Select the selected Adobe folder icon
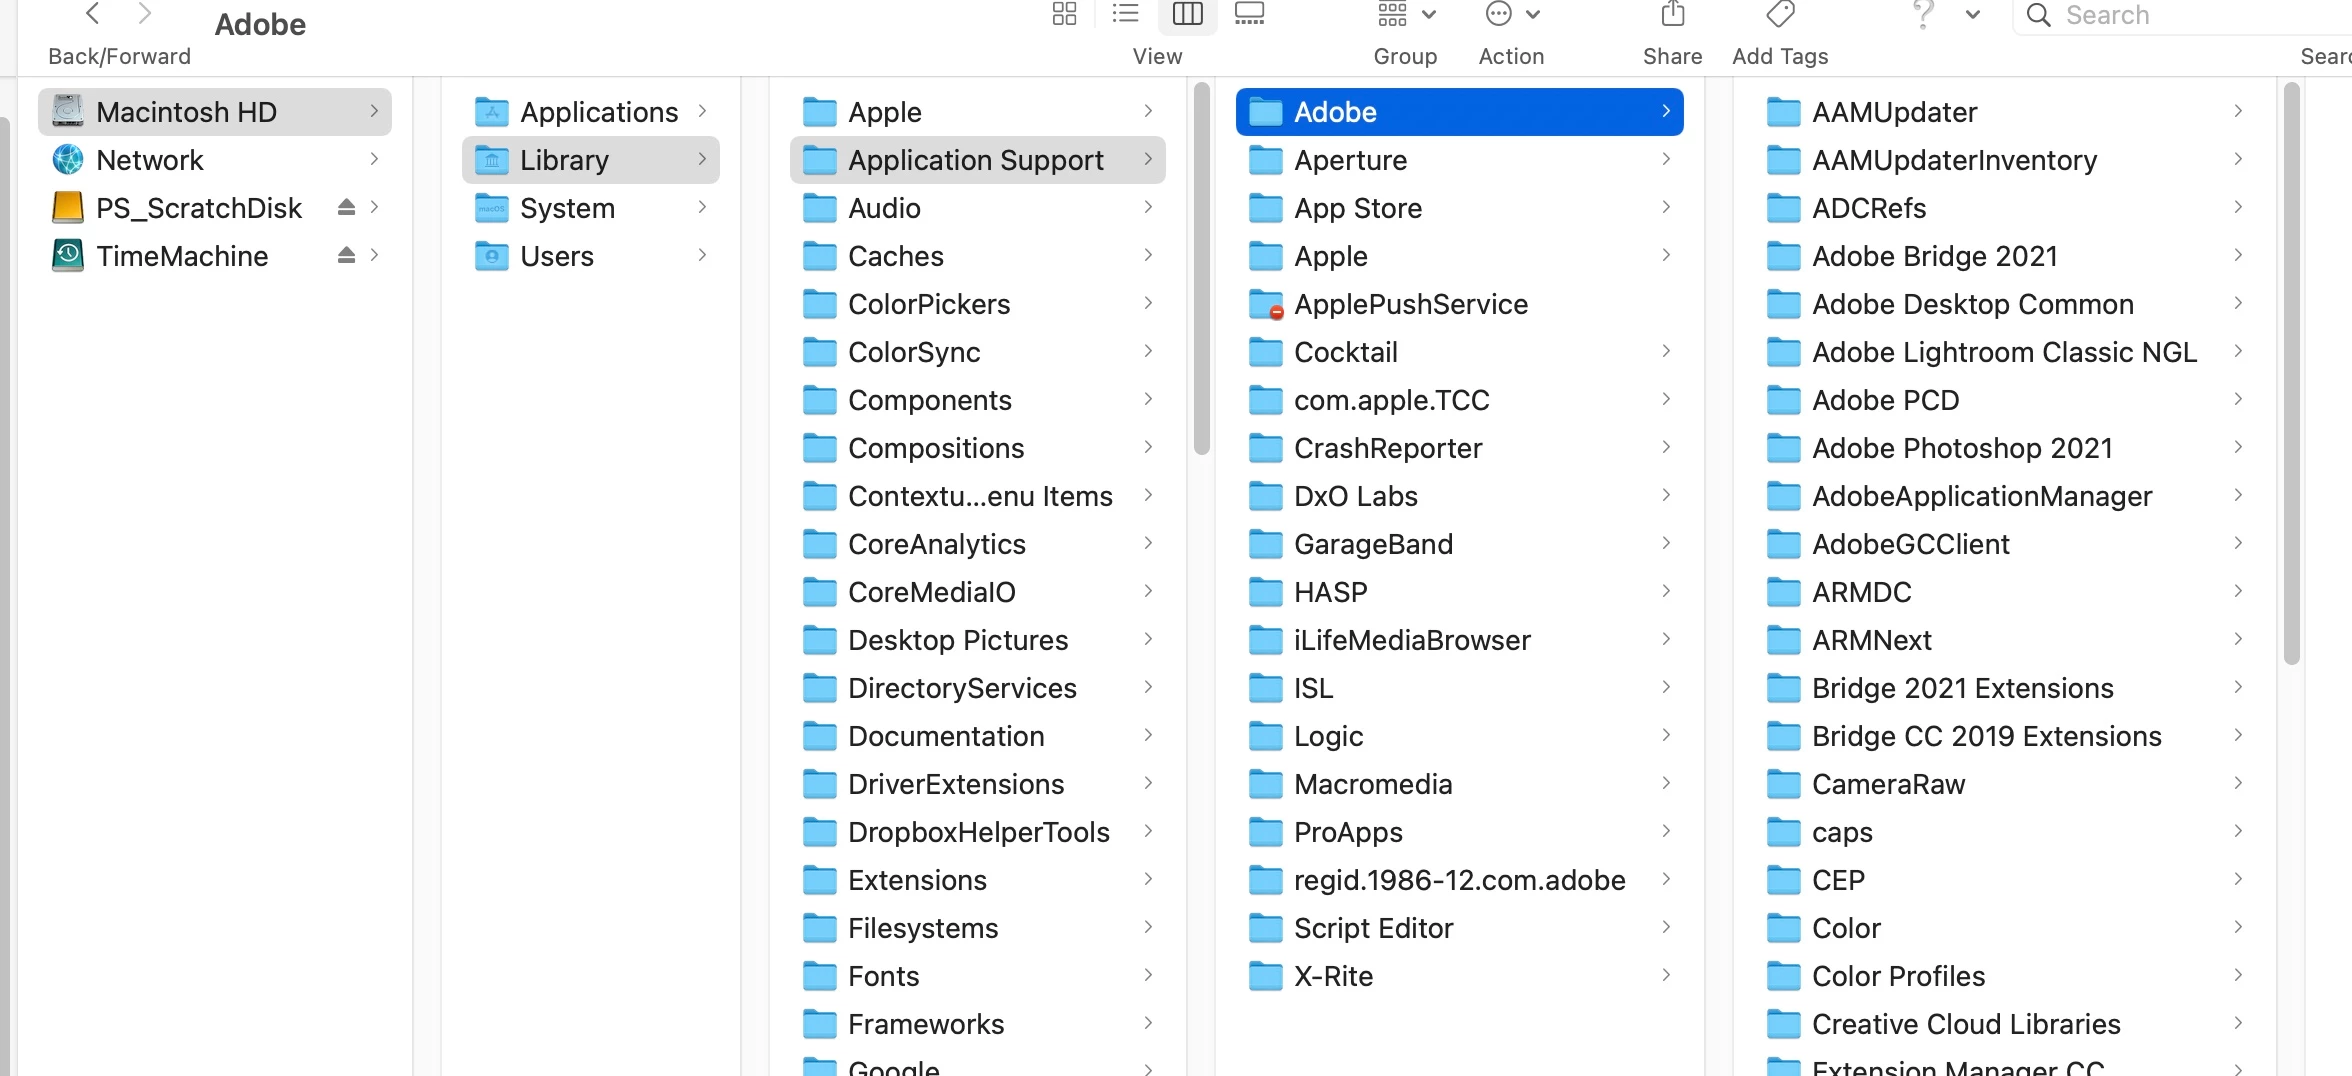Image resolution: width=2352 pixels, height=1076 pixels. tap(1266, 111)
